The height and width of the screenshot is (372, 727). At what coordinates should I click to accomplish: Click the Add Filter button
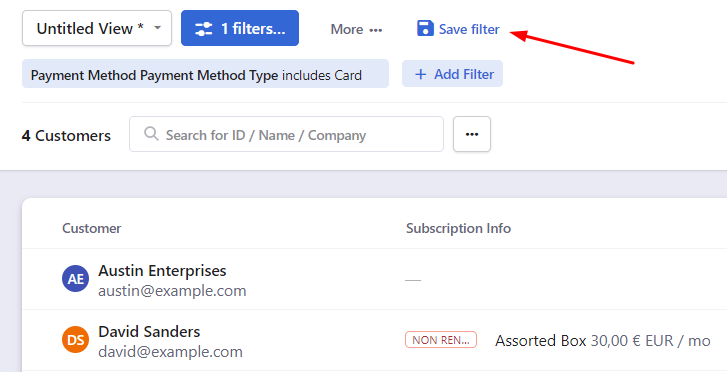453,74
